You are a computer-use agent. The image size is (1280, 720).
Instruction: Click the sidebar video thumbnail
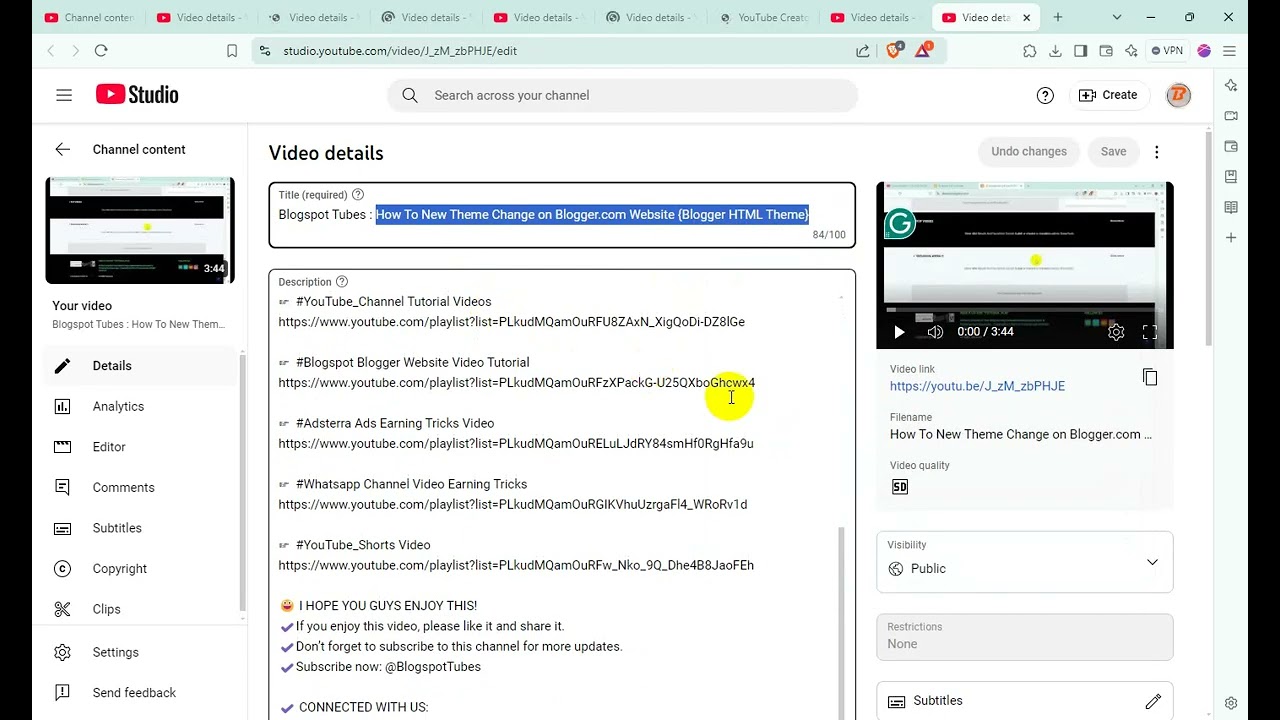[x=140, y=231]
